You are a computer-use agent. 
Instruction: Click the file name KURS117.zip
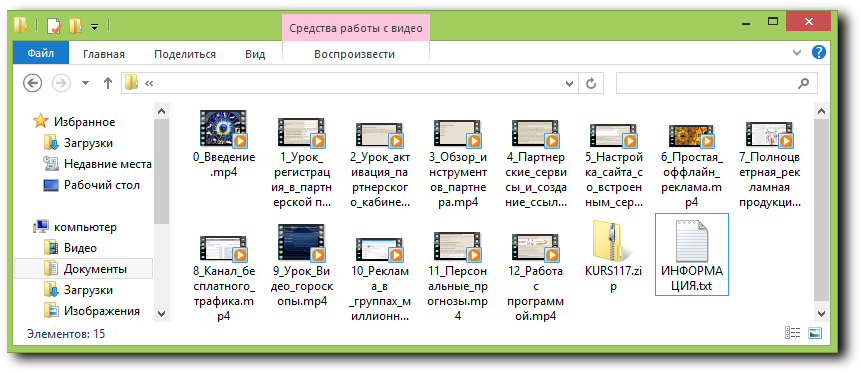(612, 279)
